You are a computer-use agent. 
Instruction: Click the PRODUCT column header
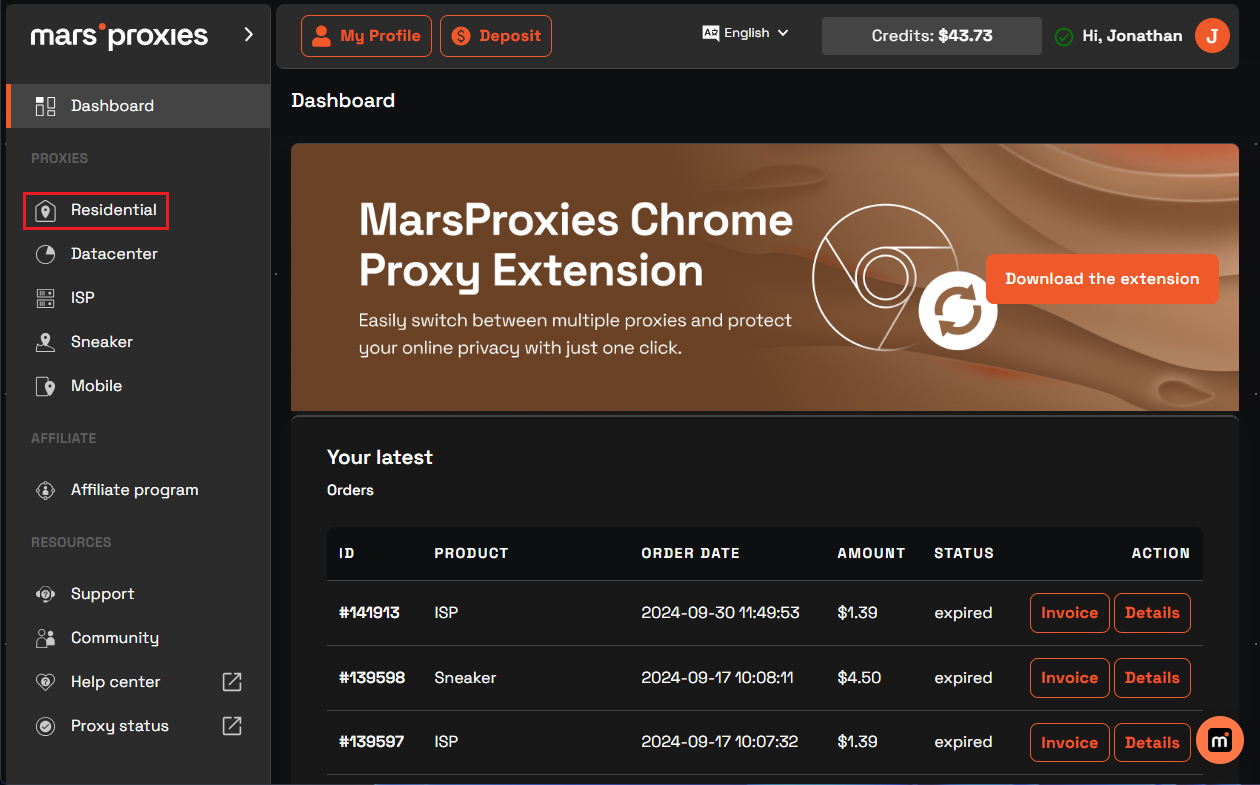[x=471, y=553]
